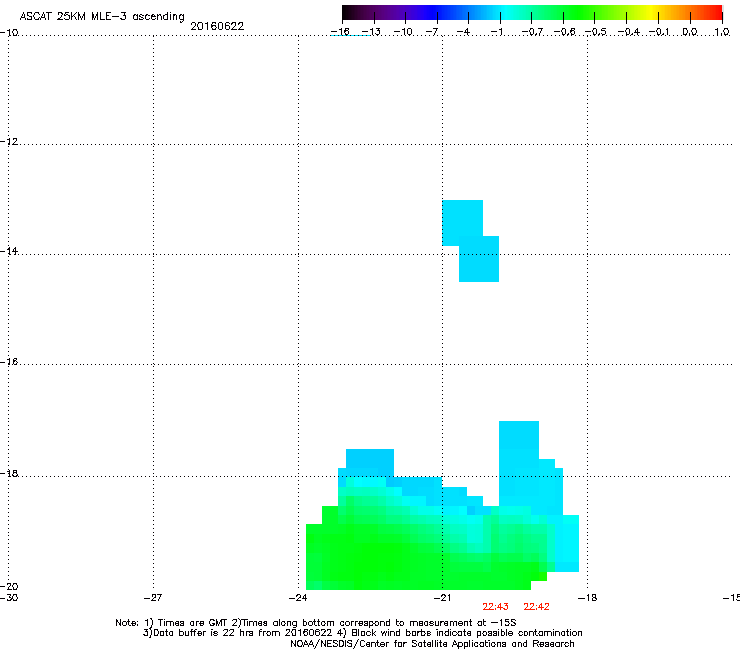Click the note line '3)Data buffer is 22 hrs'

click(x=362, y=633)
